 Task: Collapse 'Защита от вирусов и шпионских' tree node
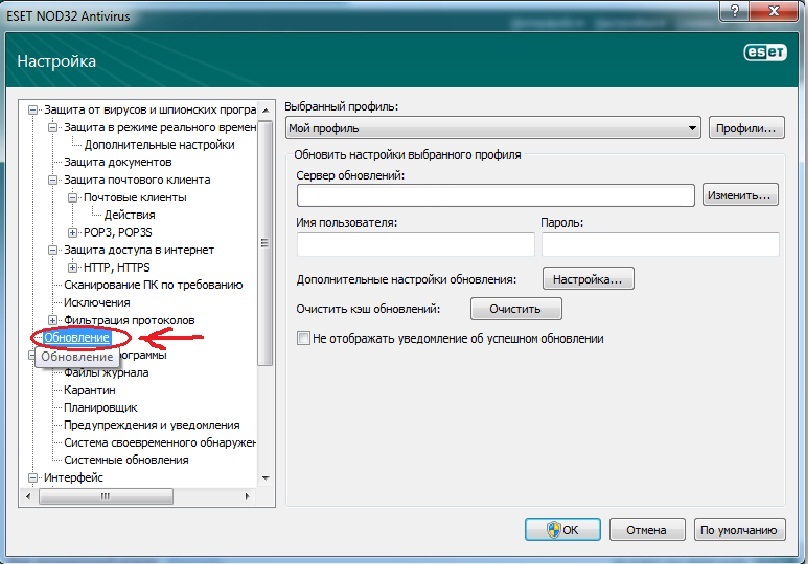[33, 110]
